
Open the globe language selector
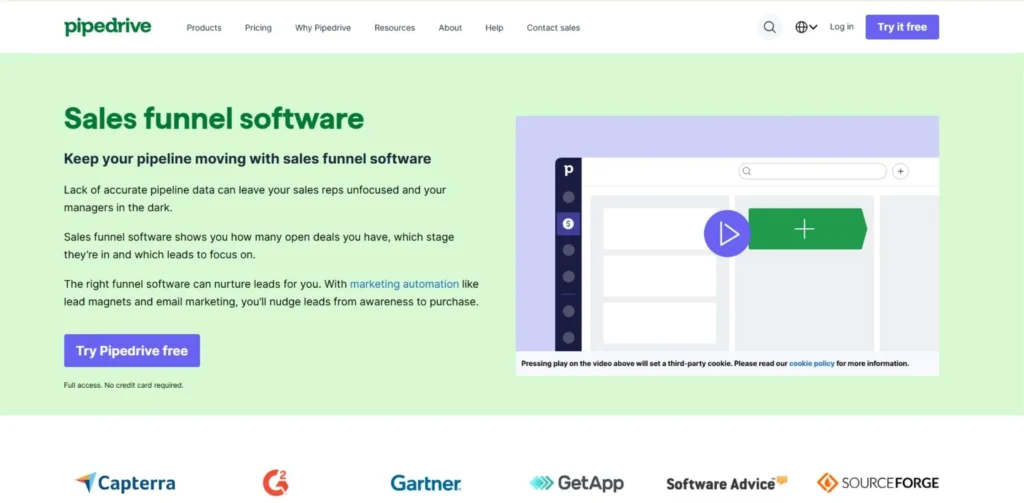[x=806, y=27]
